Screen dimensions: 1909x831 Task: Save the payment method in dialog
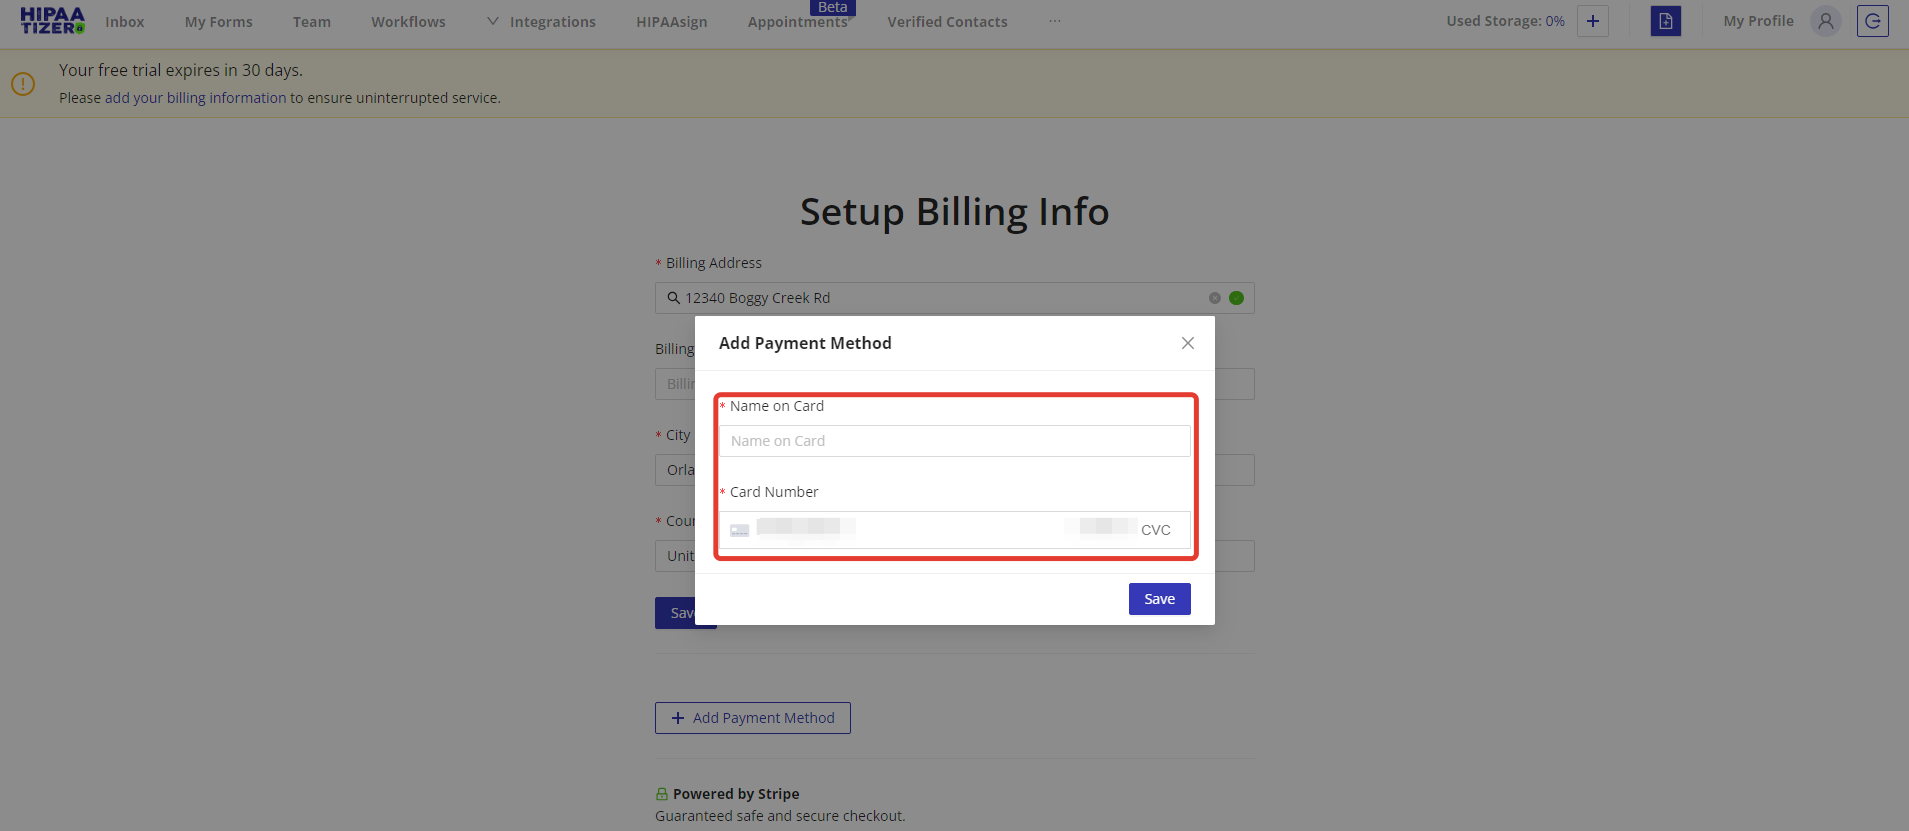pyautogui.click(x=1159, y=599)
